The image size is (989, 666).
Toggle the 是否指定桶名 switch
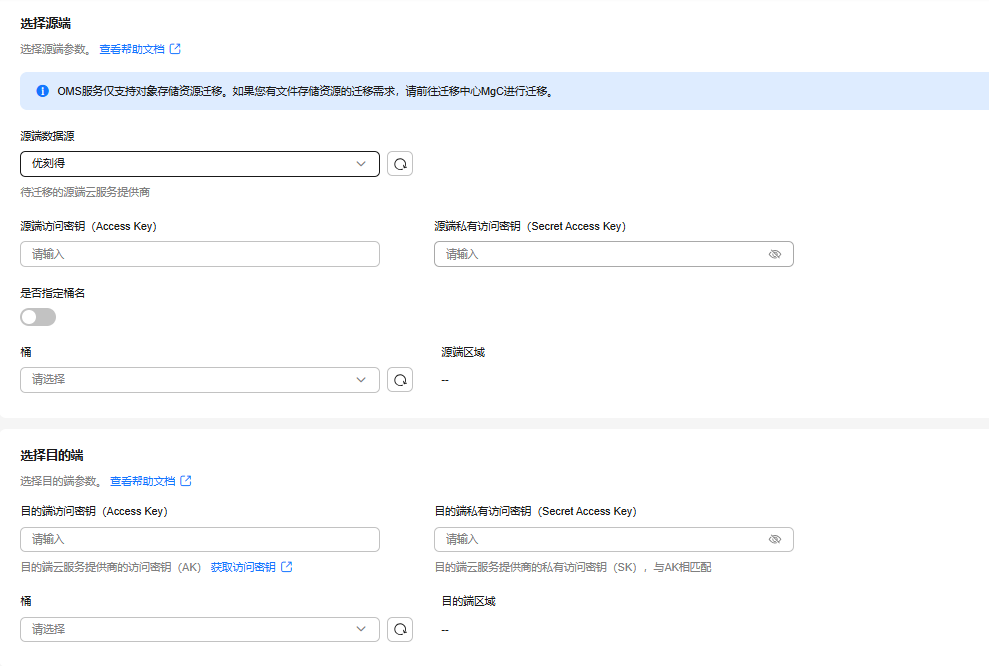tap(38, 317)
